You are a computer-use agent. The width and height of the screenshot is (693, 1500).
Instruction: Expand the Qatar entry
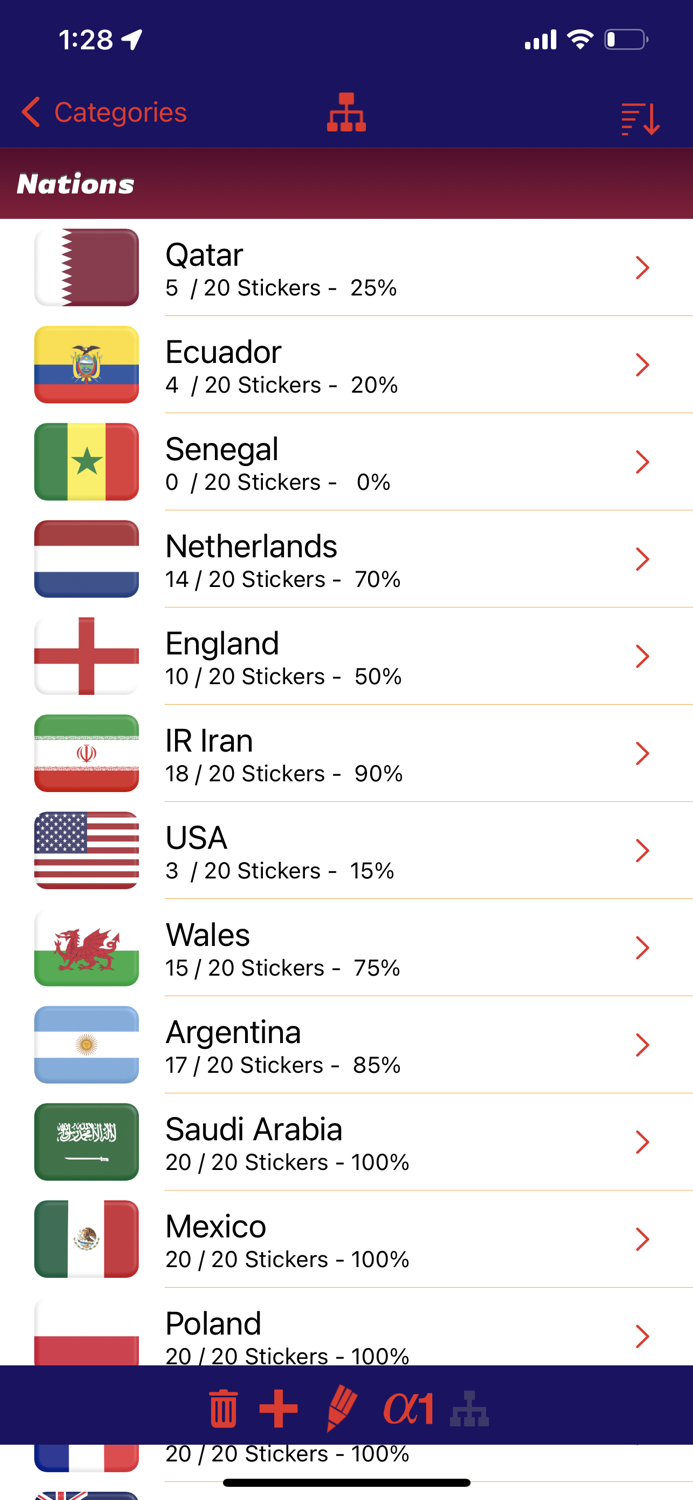[641, 267]
